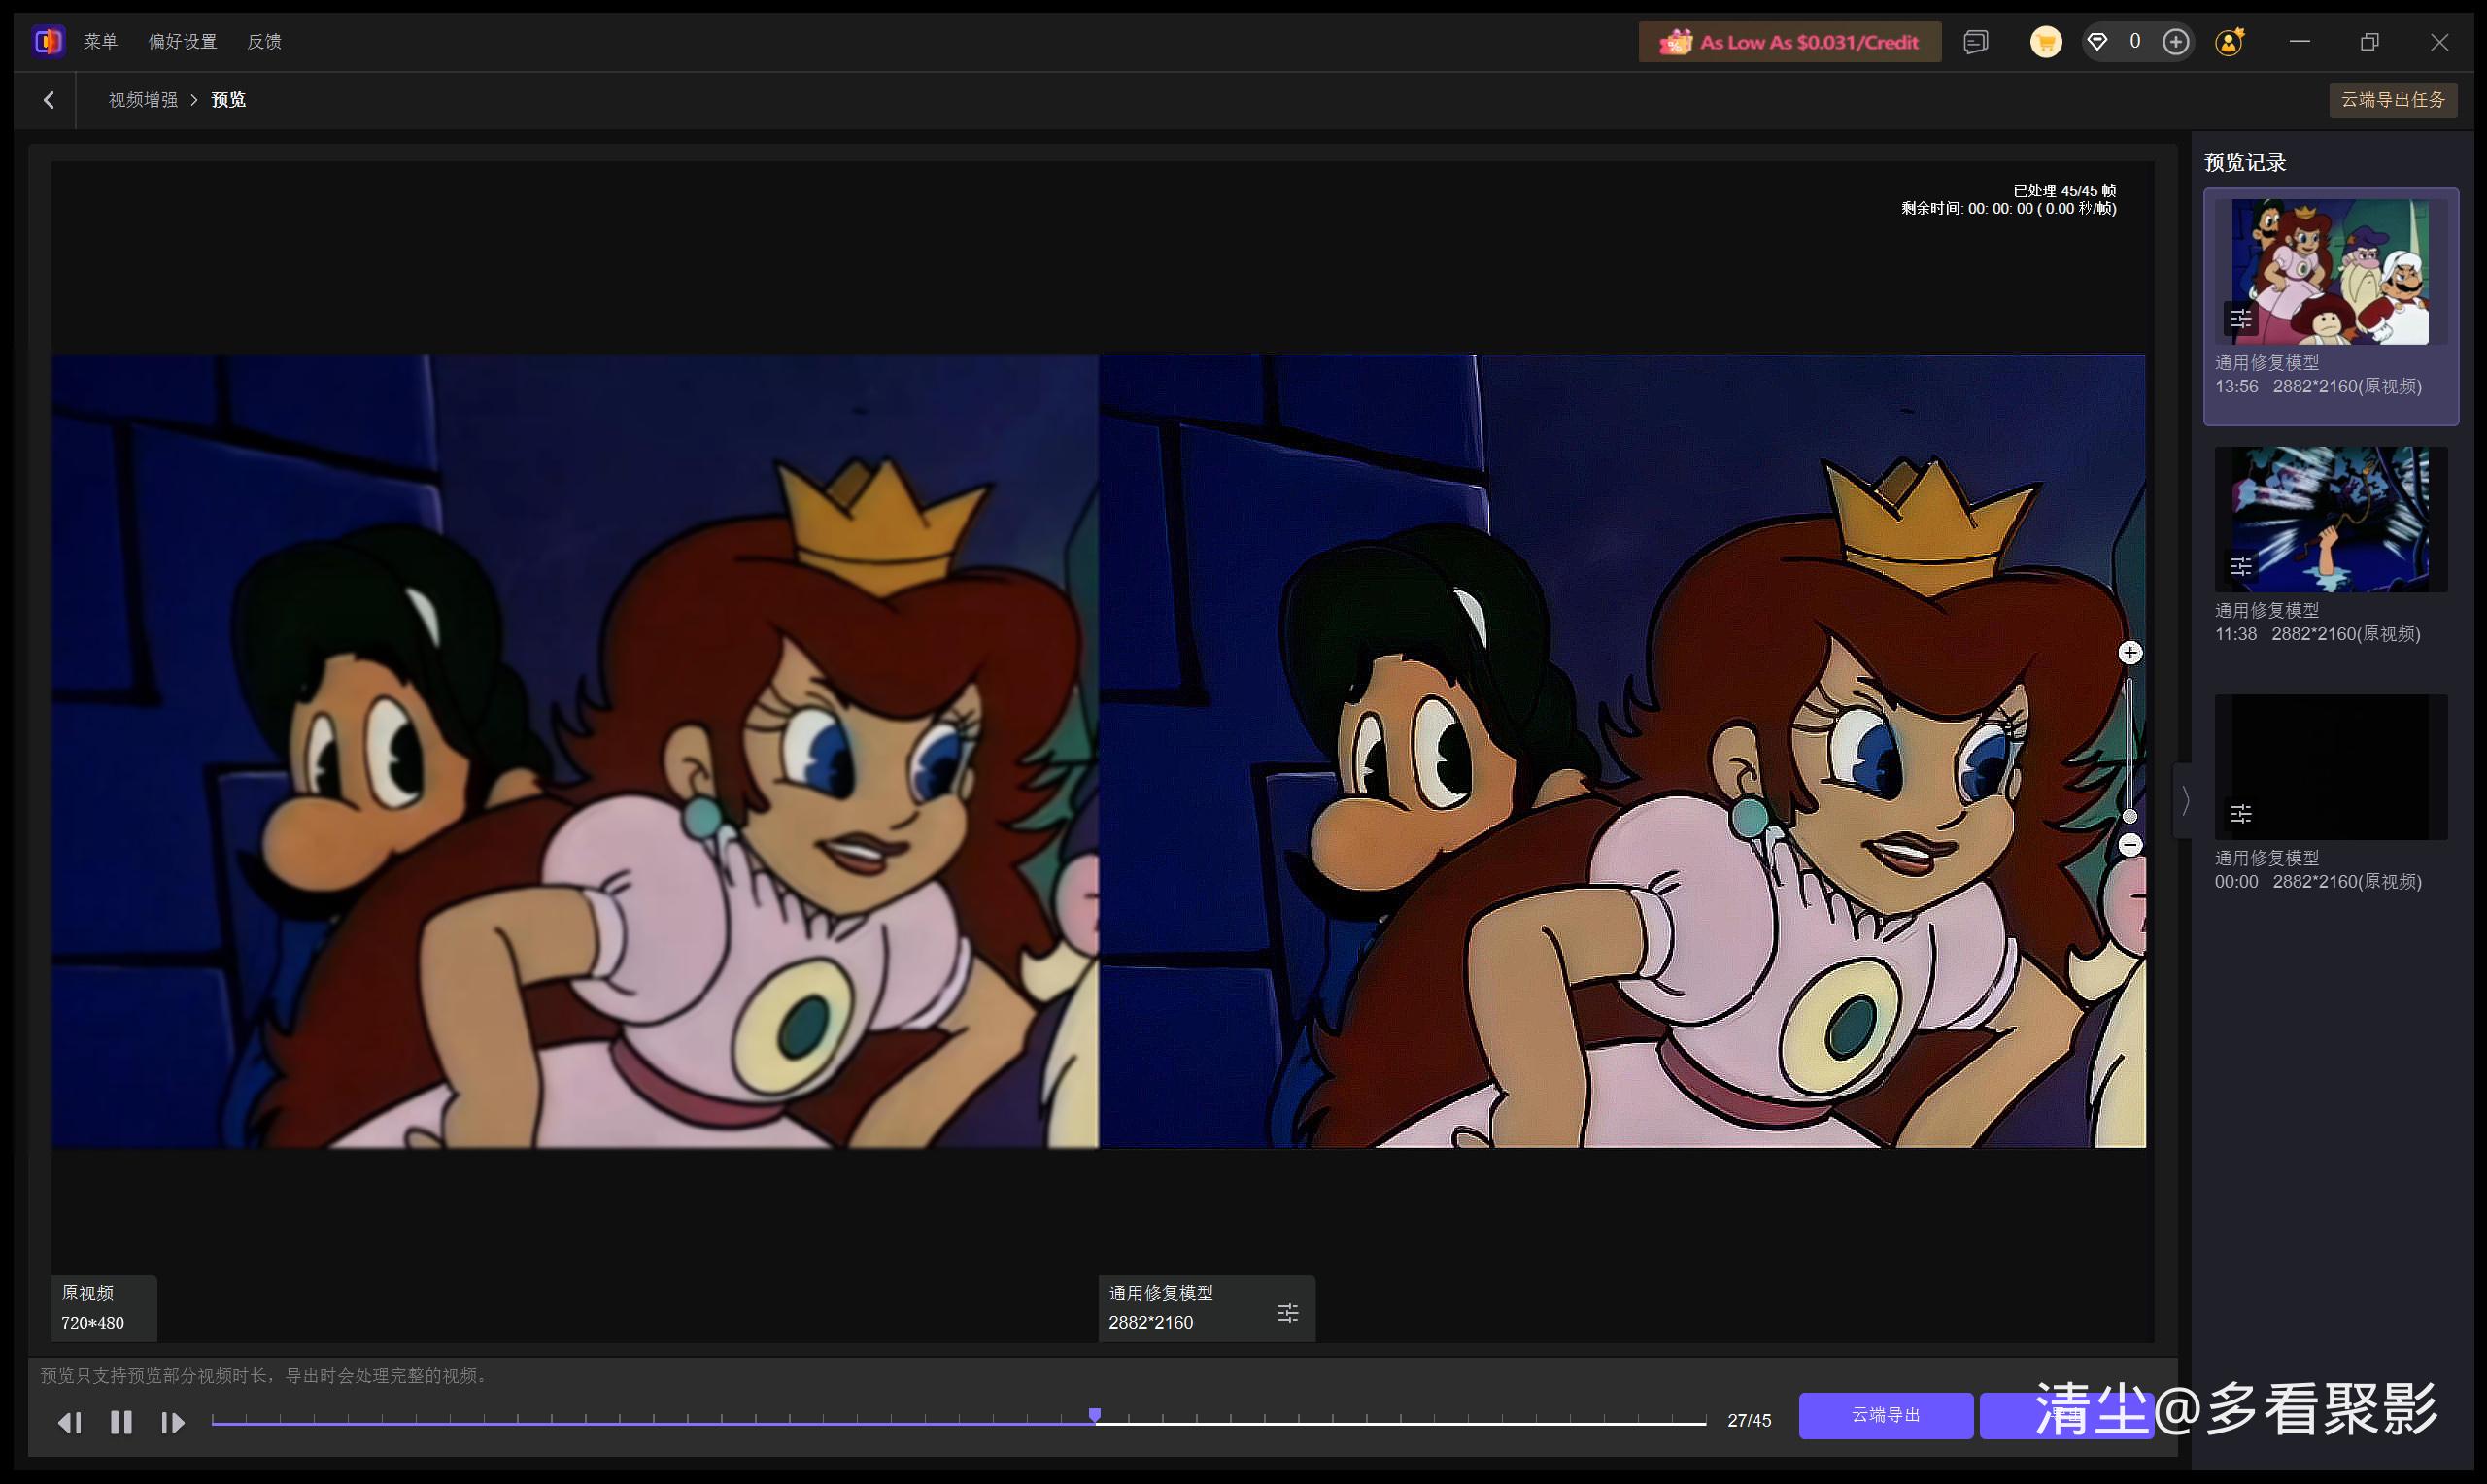This screenshot has width=2487, height=1484.
Task: Go back using the back arrow
Action: point(49,100)
